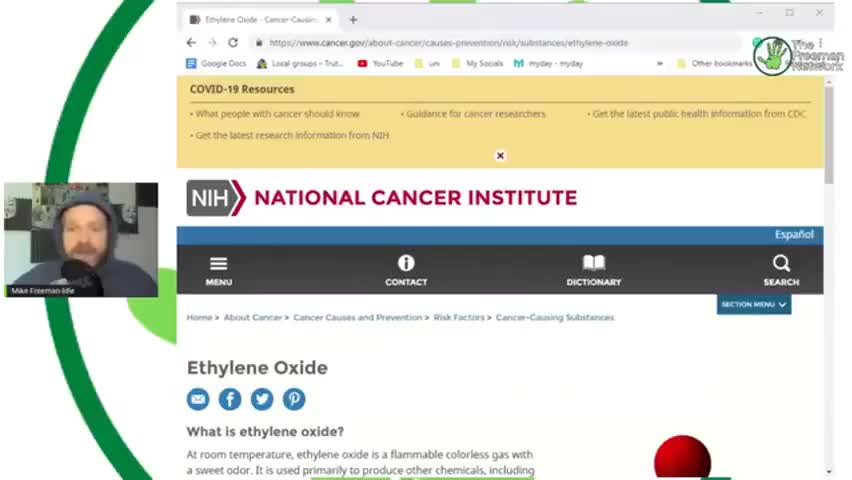The image size is (852, 480).
Task: Open 'Guidance for cancer researchers' link
Action: point(475,114)
